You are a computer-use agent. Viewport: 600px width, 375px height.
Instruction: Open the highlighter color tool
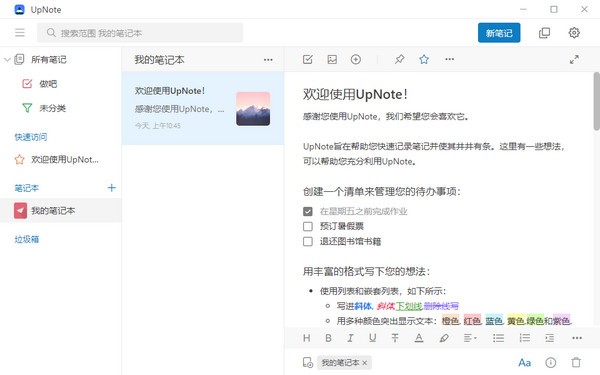444,338
